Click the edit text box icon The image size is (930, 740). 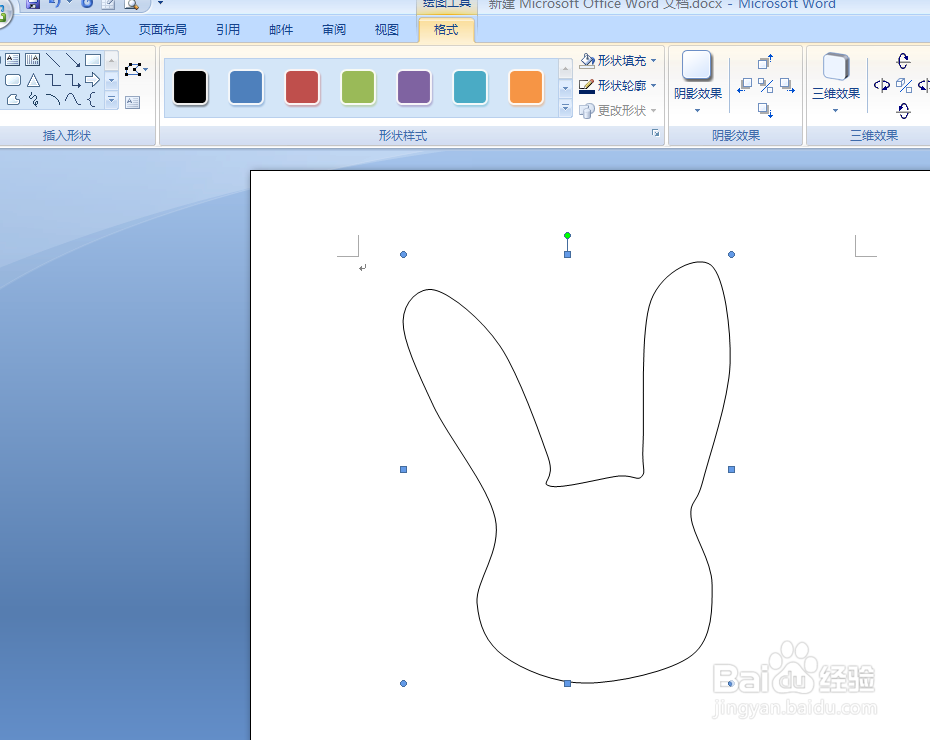pyautogui.click(x=133, y=102)
